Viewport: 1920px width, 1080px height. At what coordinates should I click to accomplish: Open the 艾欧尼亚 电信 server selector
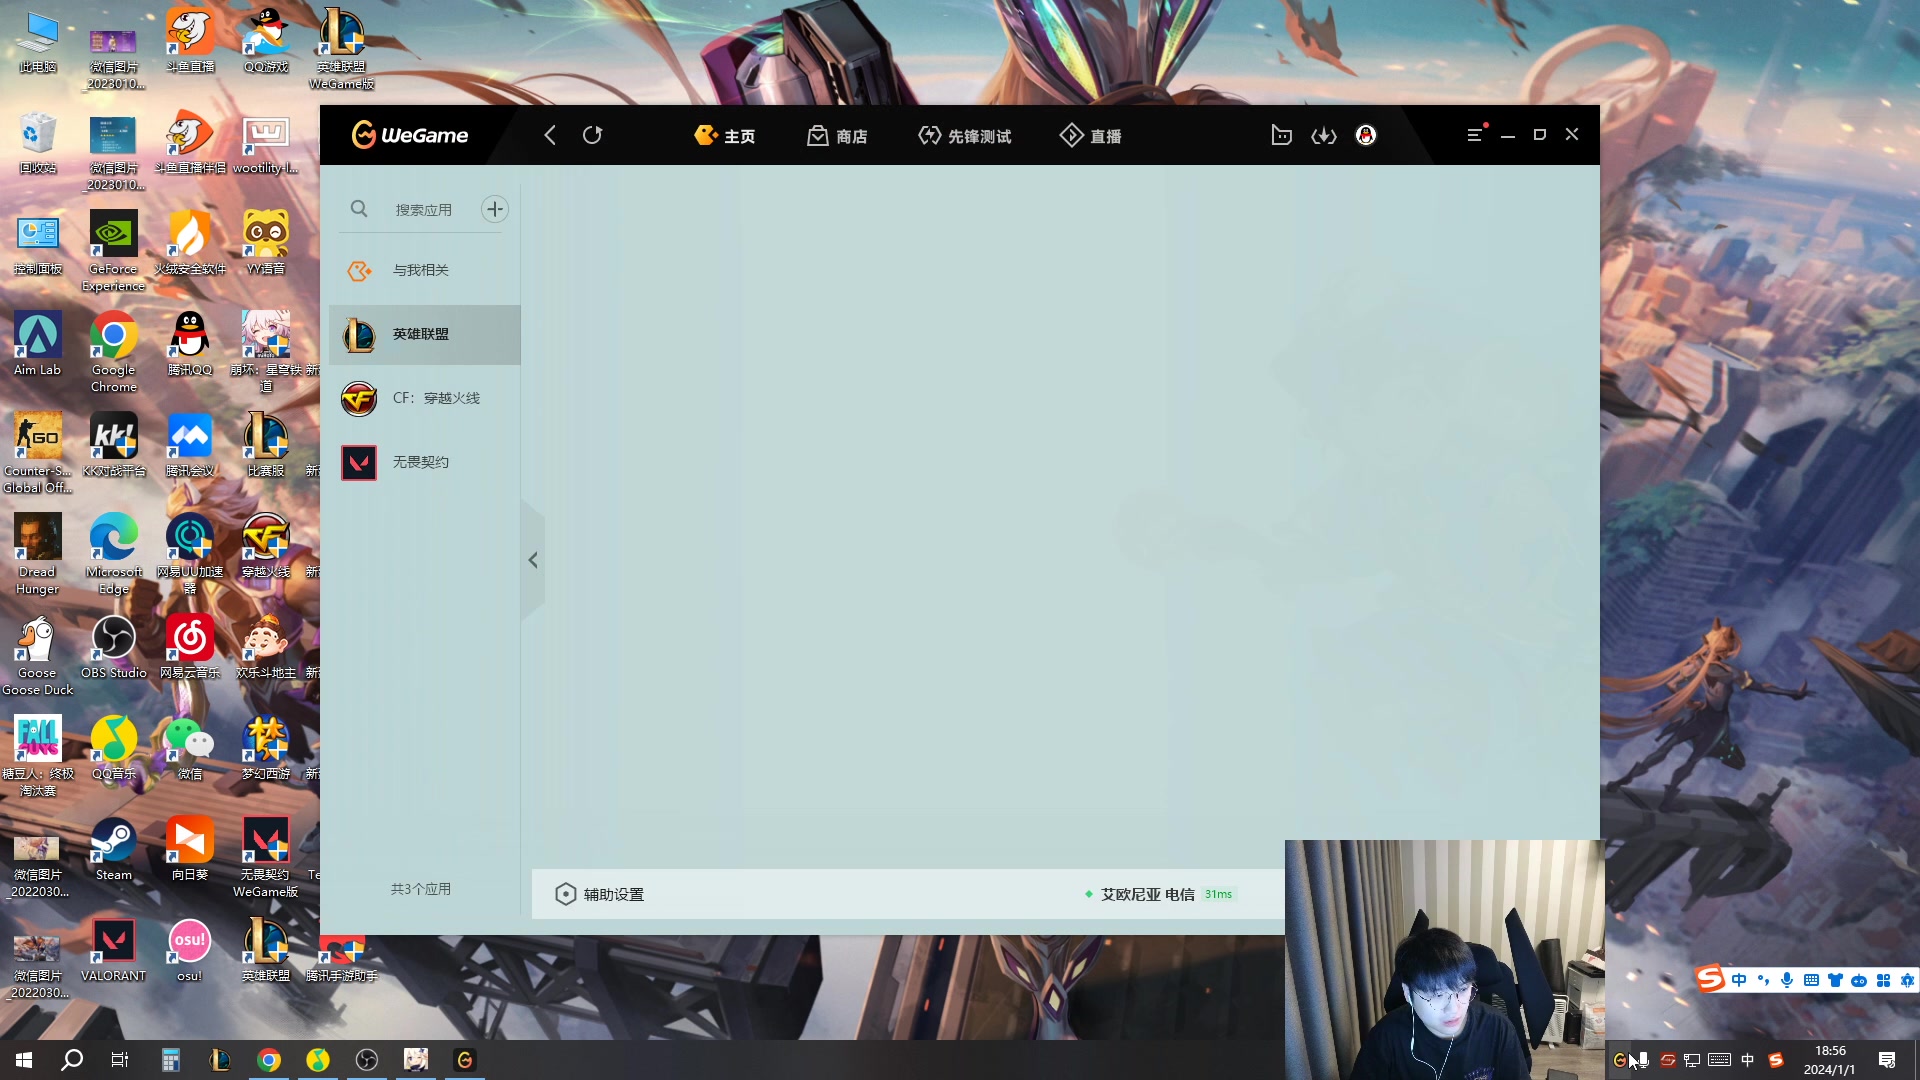tap(1148, 894)
